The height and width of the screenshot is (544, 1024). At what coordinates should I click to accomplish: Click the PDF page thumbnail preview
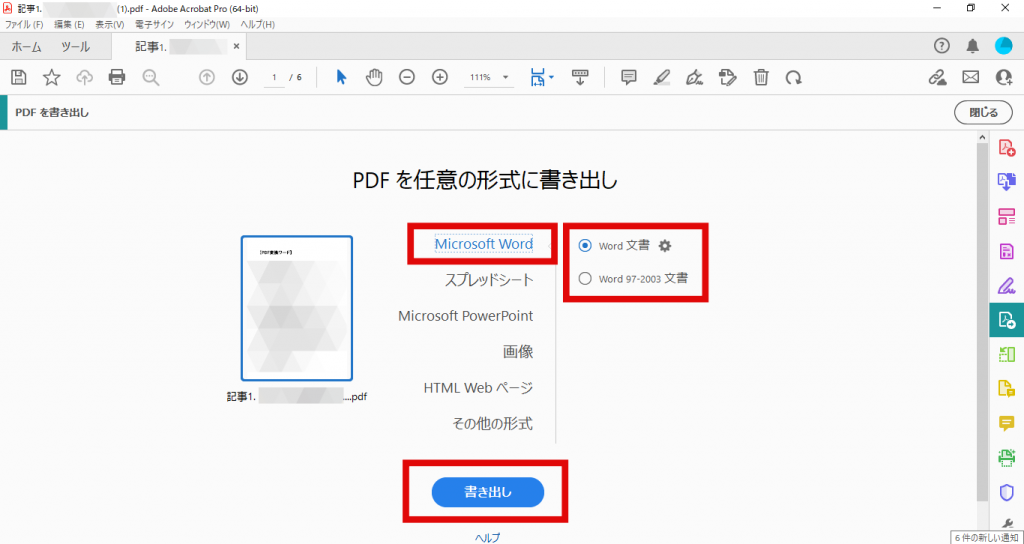(x=296, y=308)
